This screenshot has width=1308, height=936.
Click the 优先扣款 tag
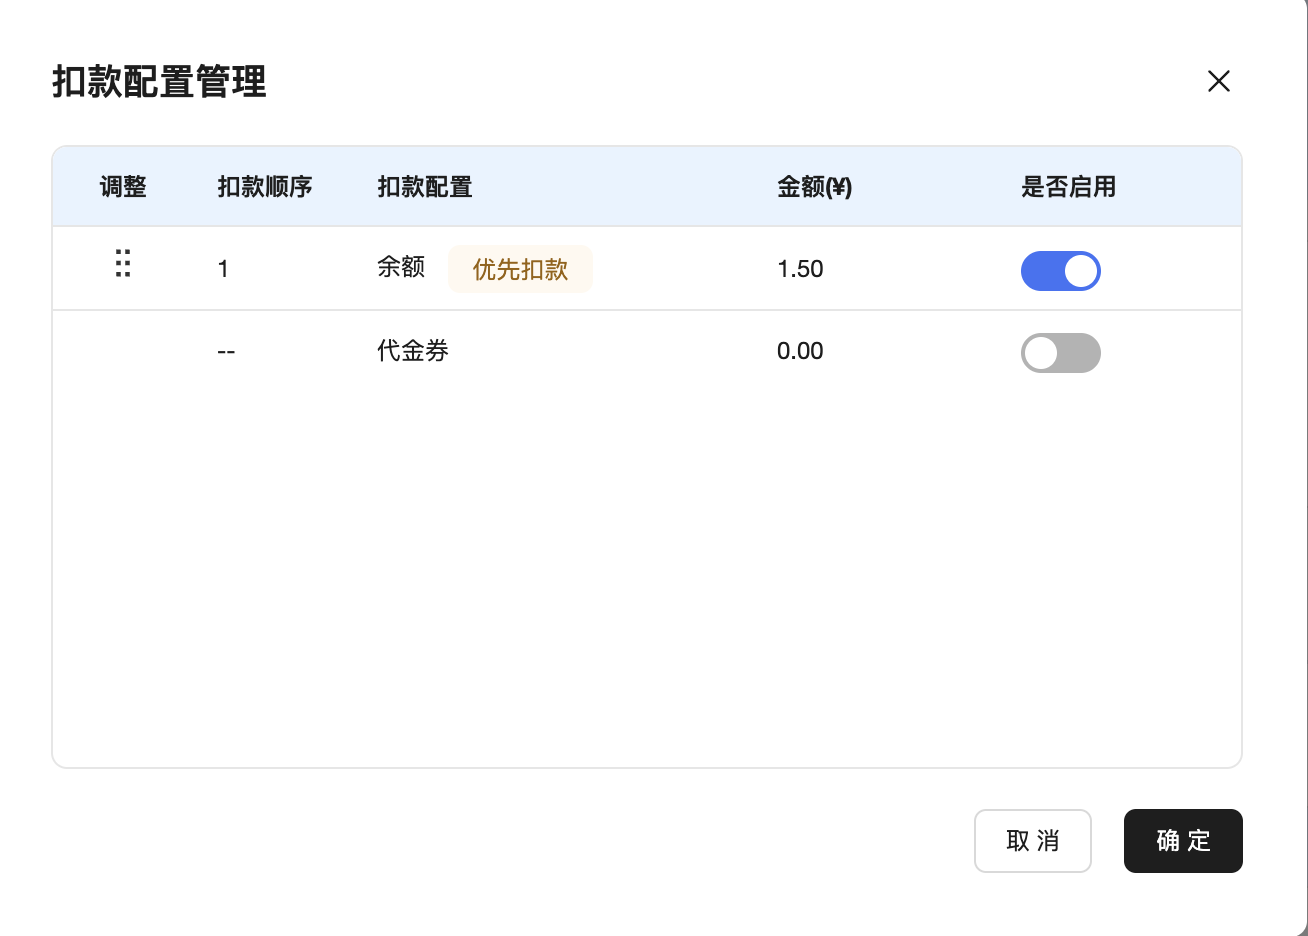(x=520, y=269)
